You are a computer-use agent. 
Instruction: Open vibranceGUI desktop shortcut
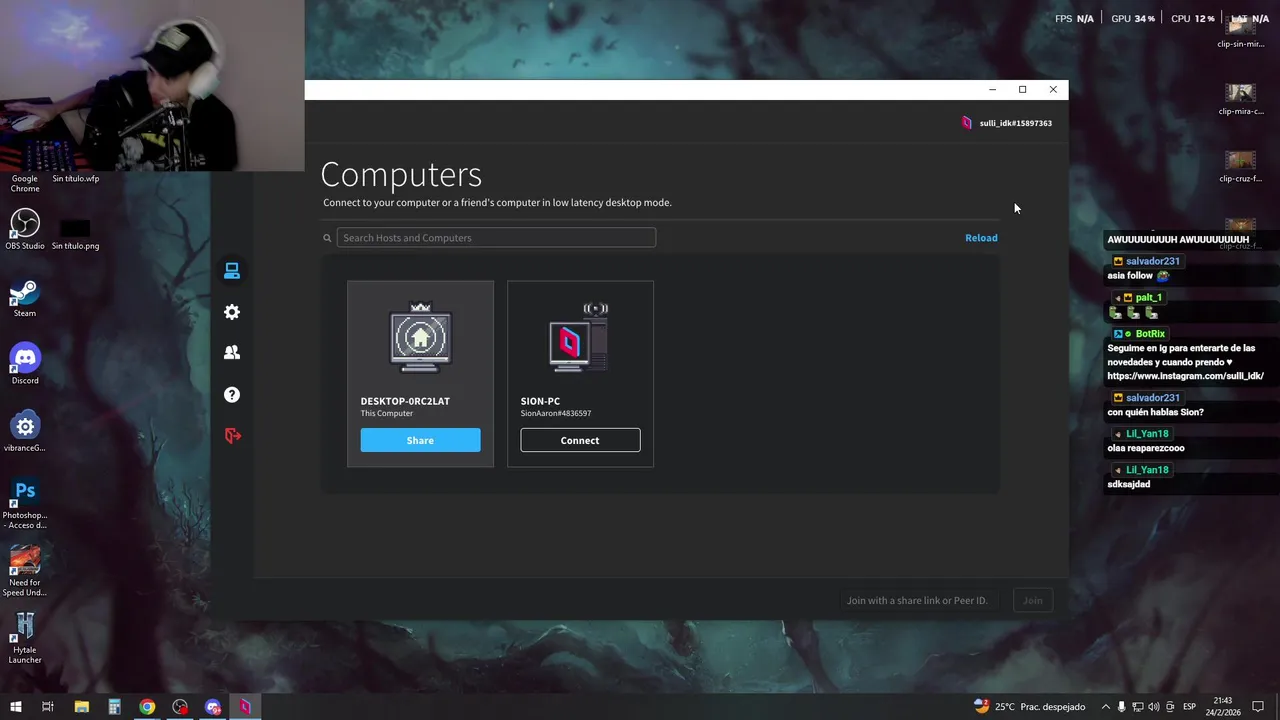pyautogui.click(x=25, y=432)
